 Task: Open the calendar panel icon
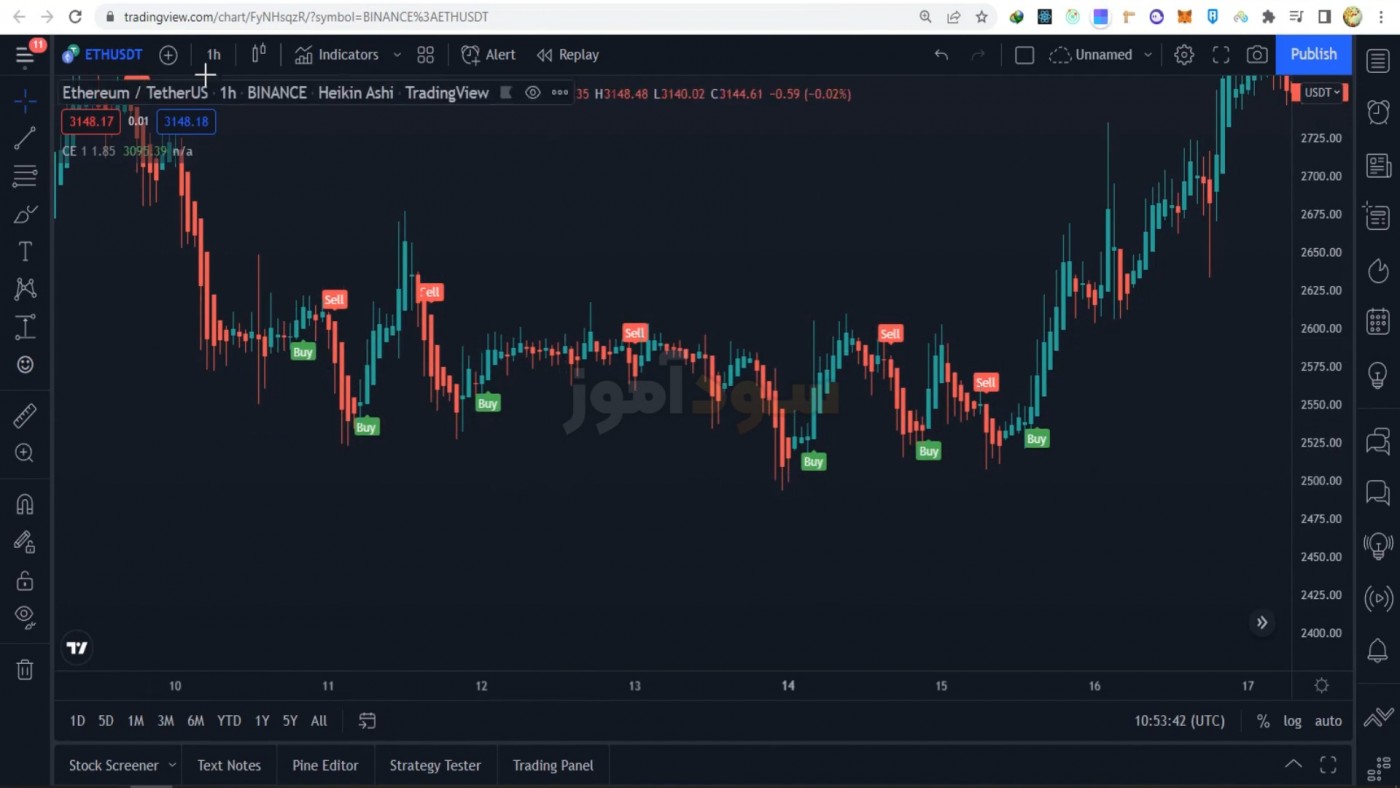1378,322
